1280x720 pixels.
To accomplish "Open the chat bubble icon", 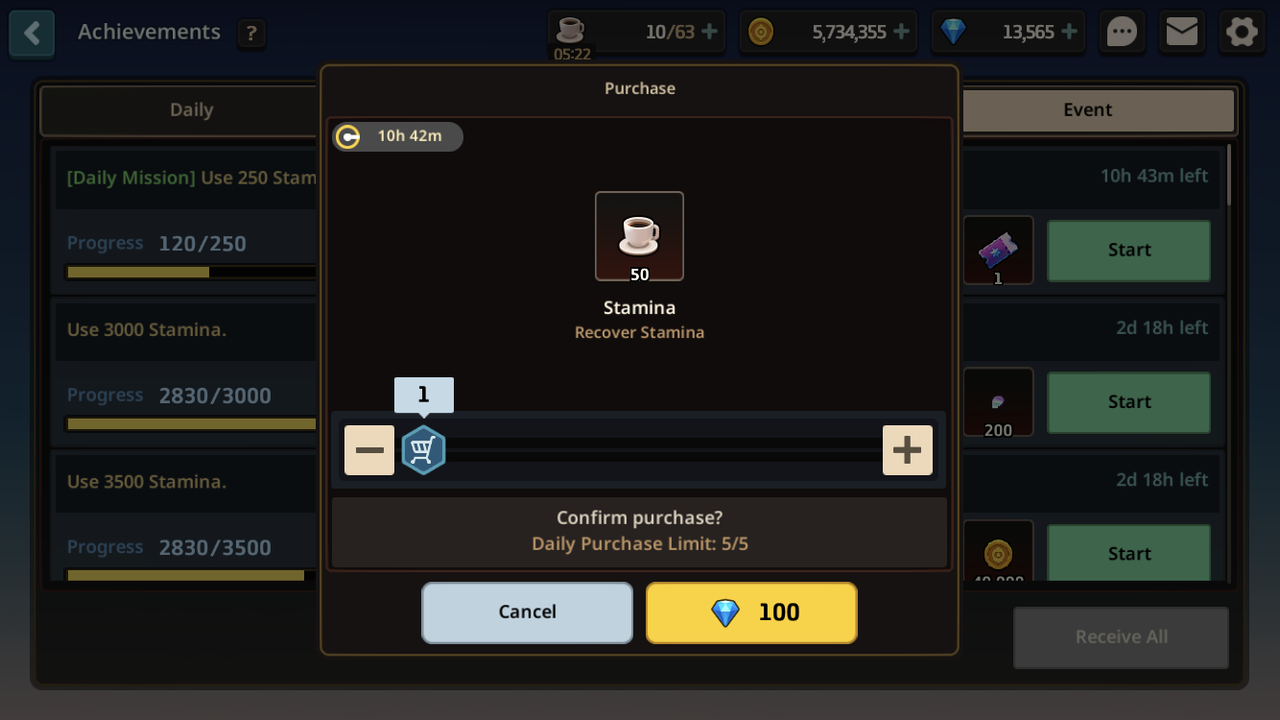I will [1122, 32].
